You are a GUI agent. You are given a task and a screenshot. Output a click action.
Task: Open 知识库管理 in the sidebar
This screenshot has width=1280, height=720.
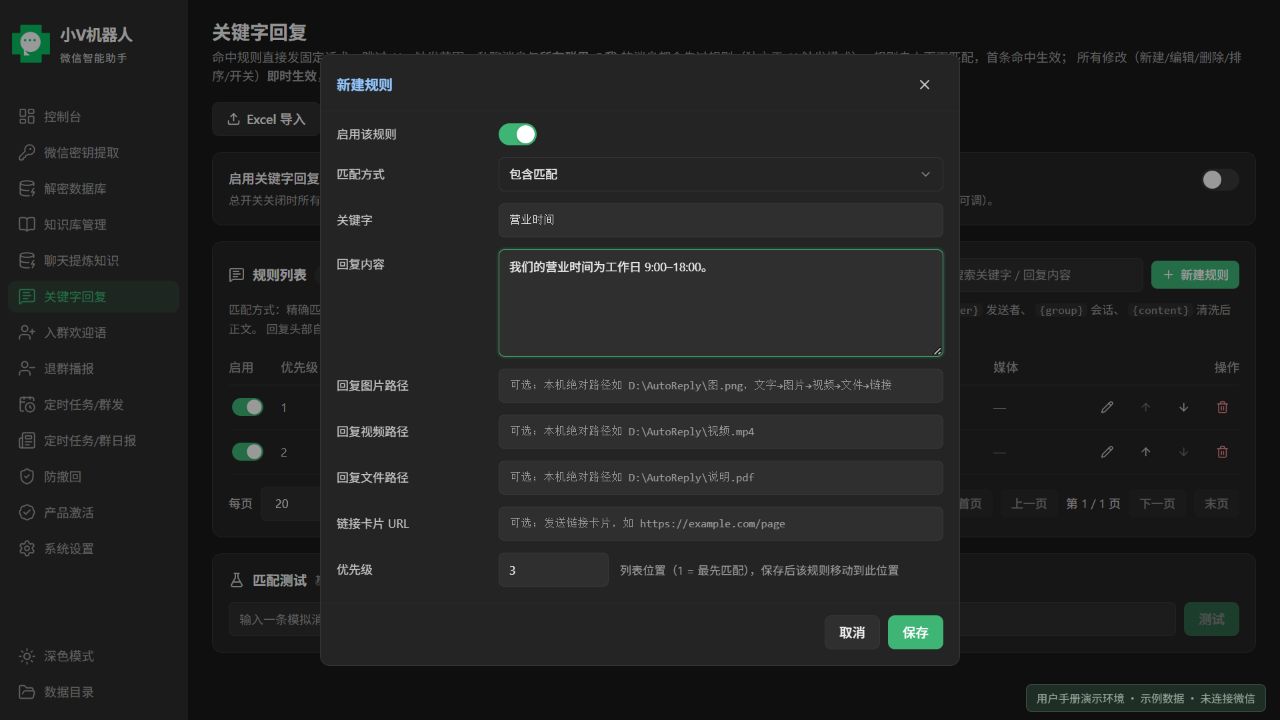94,224
